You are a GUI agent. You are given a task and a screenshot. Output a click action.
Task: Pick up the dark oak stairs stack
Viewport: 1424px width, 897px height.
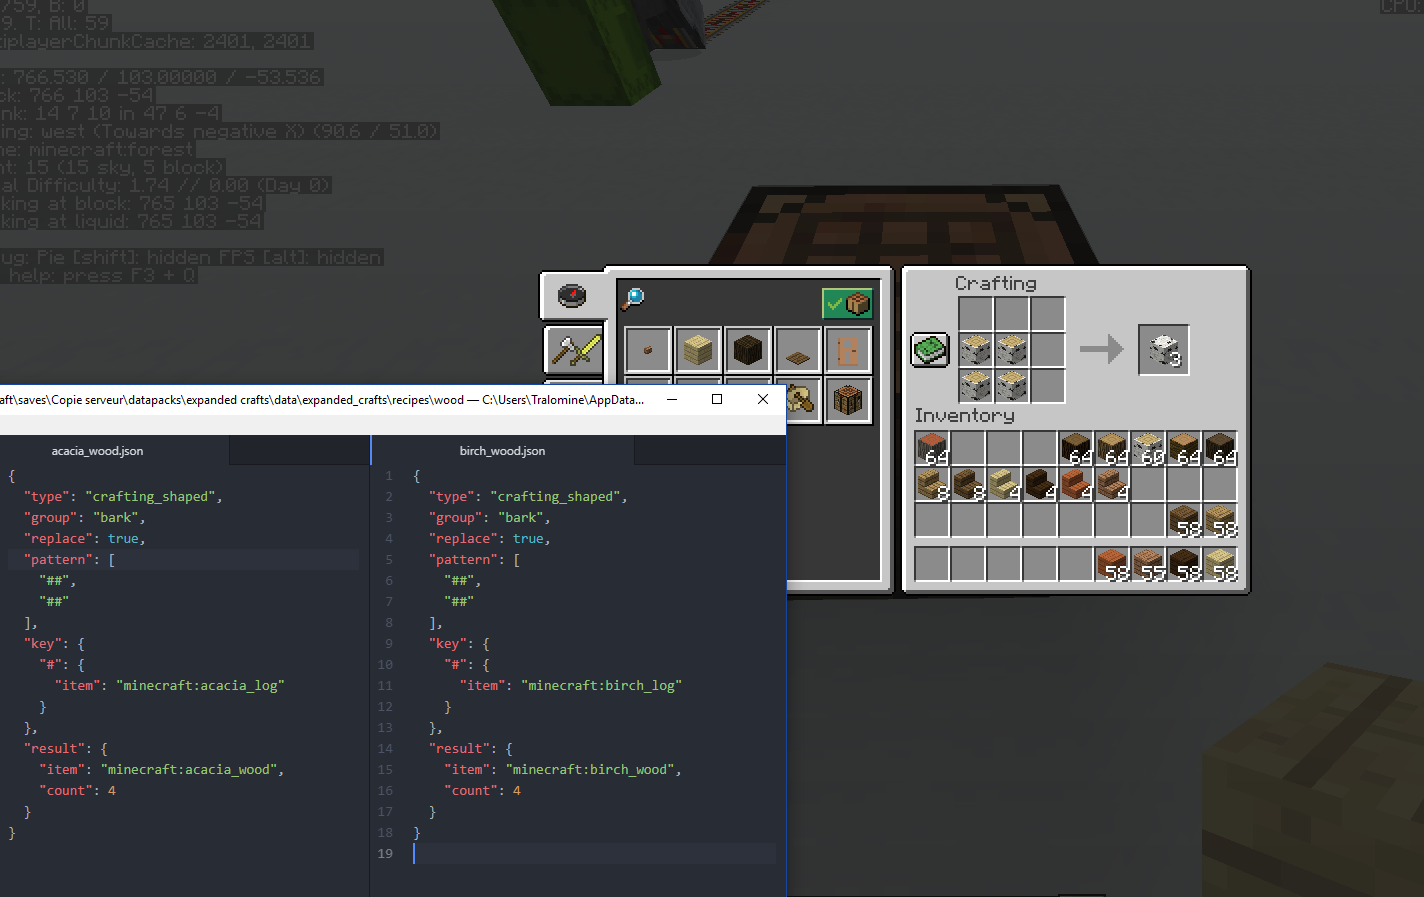(x=1040, y=484)
